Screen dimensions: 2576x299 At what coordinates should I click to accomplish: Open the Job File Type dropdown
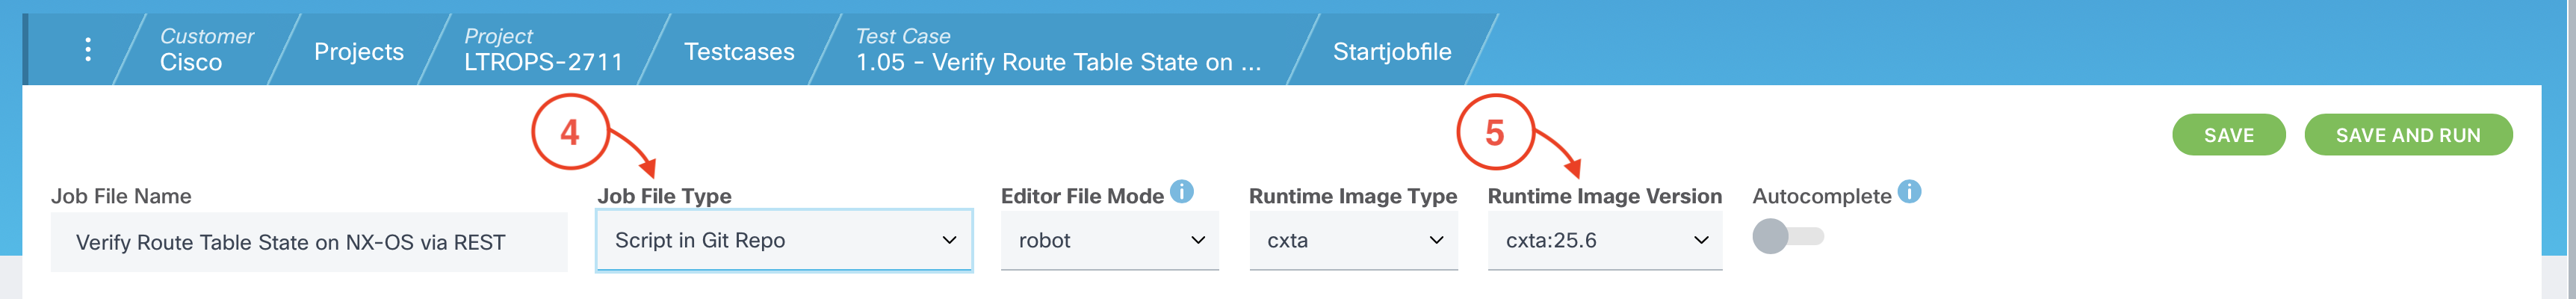(784, 240)
